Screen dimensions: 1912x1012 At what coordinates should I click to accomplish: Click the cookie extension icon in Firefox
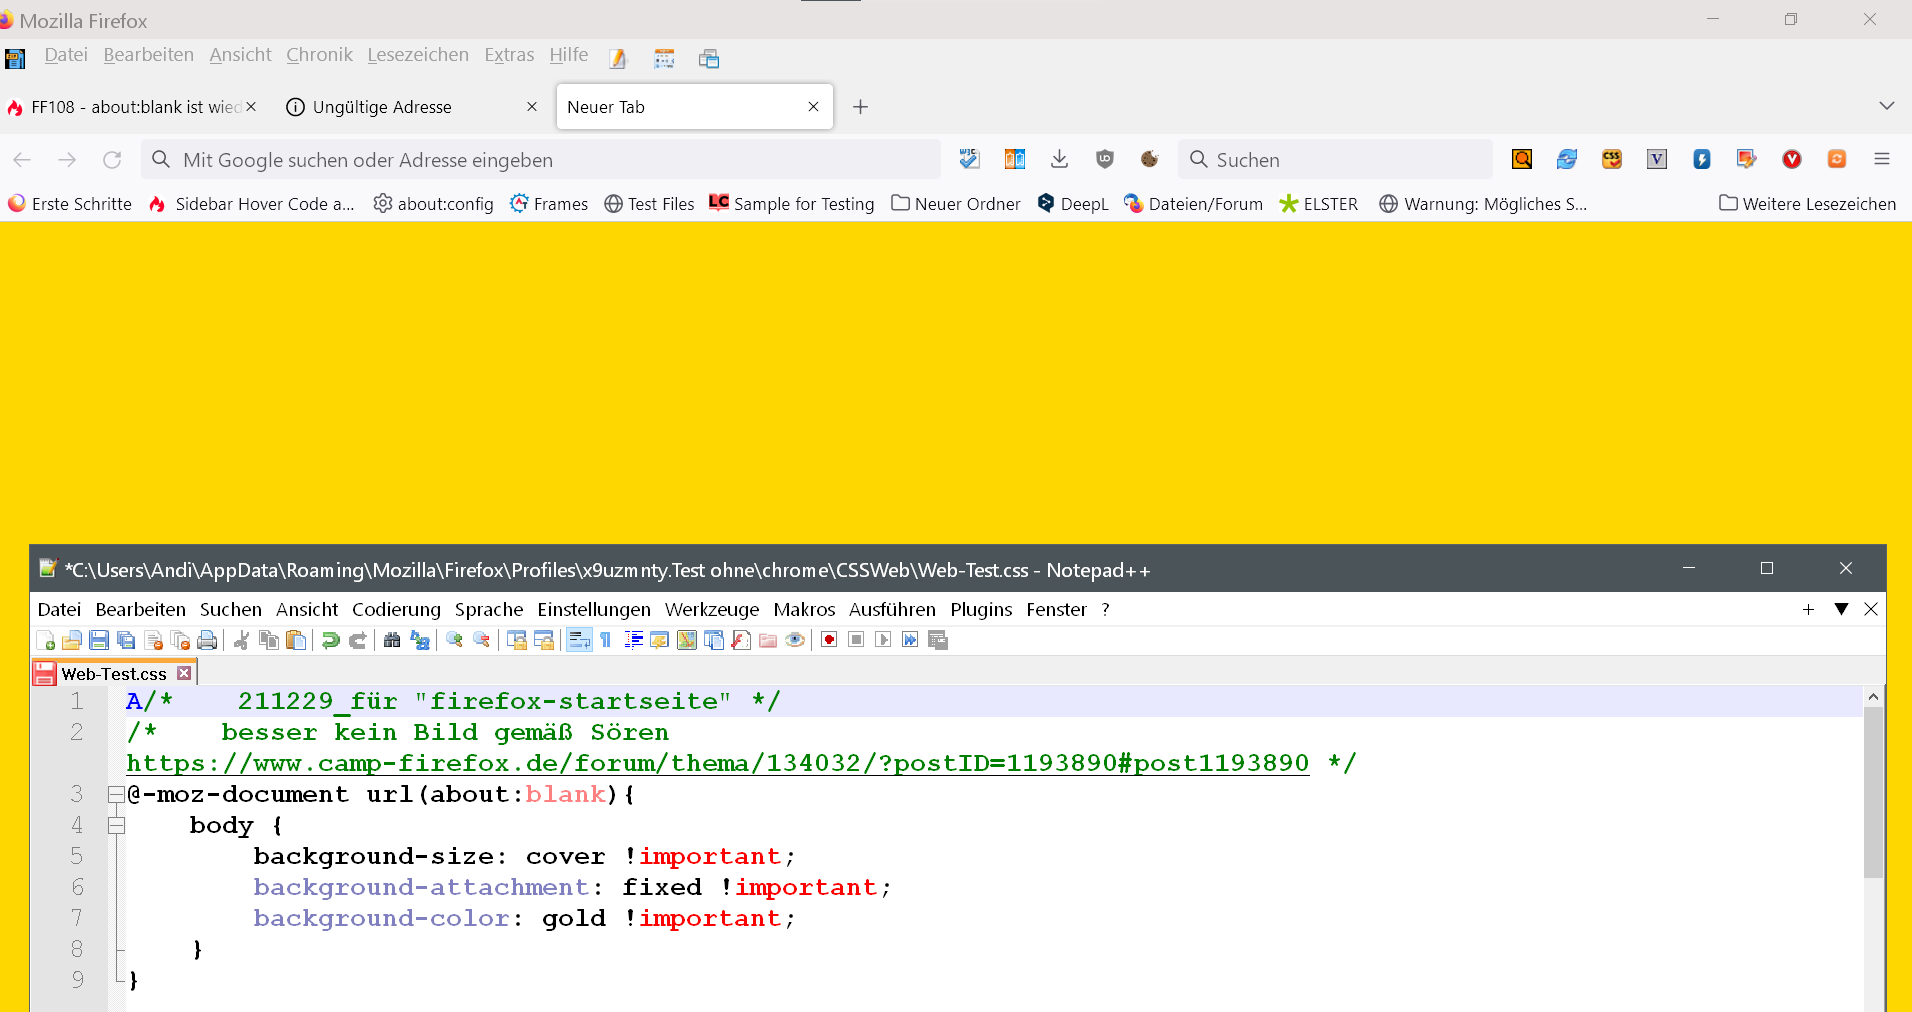(x=1150, y=159)
